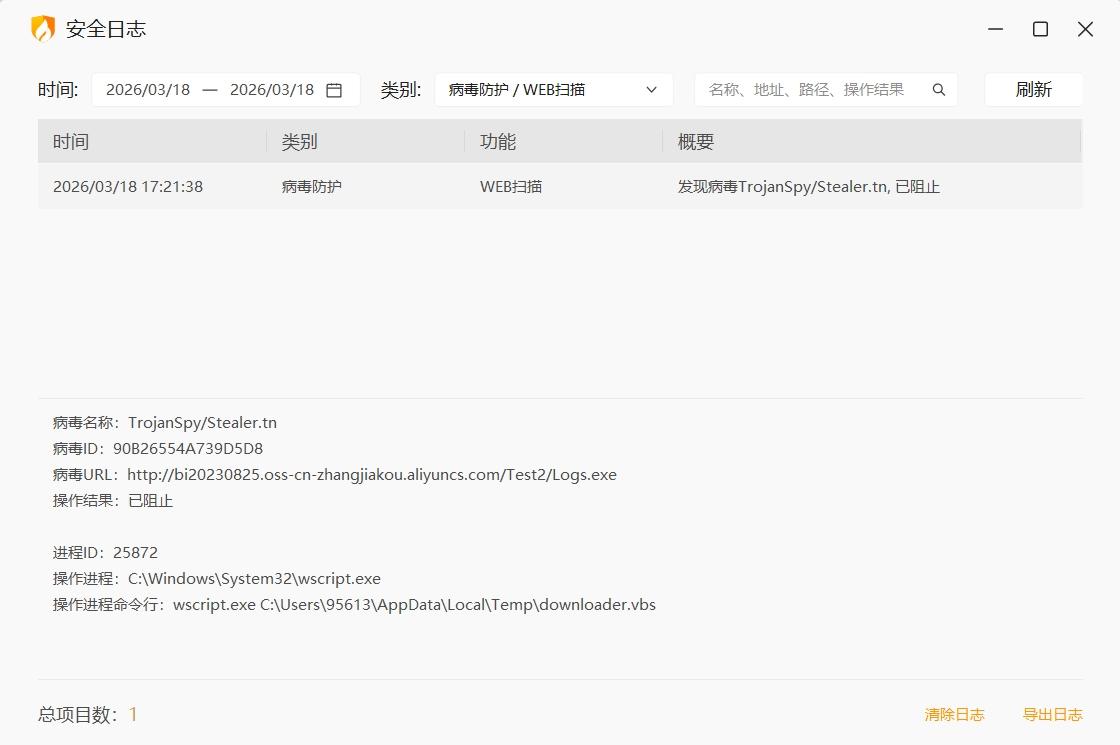The image size is (1120, 745).
Task: Click the search magnifier icon
Action: click(939, 90)
